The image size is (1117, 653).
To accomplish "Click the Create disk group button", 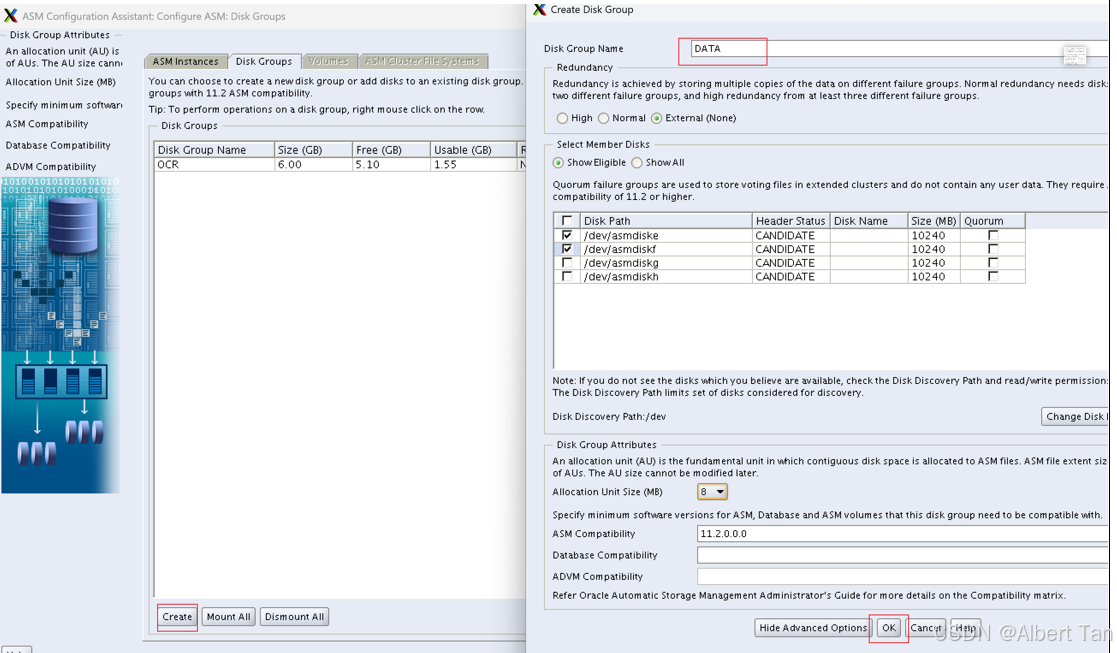I will point(177,617).
